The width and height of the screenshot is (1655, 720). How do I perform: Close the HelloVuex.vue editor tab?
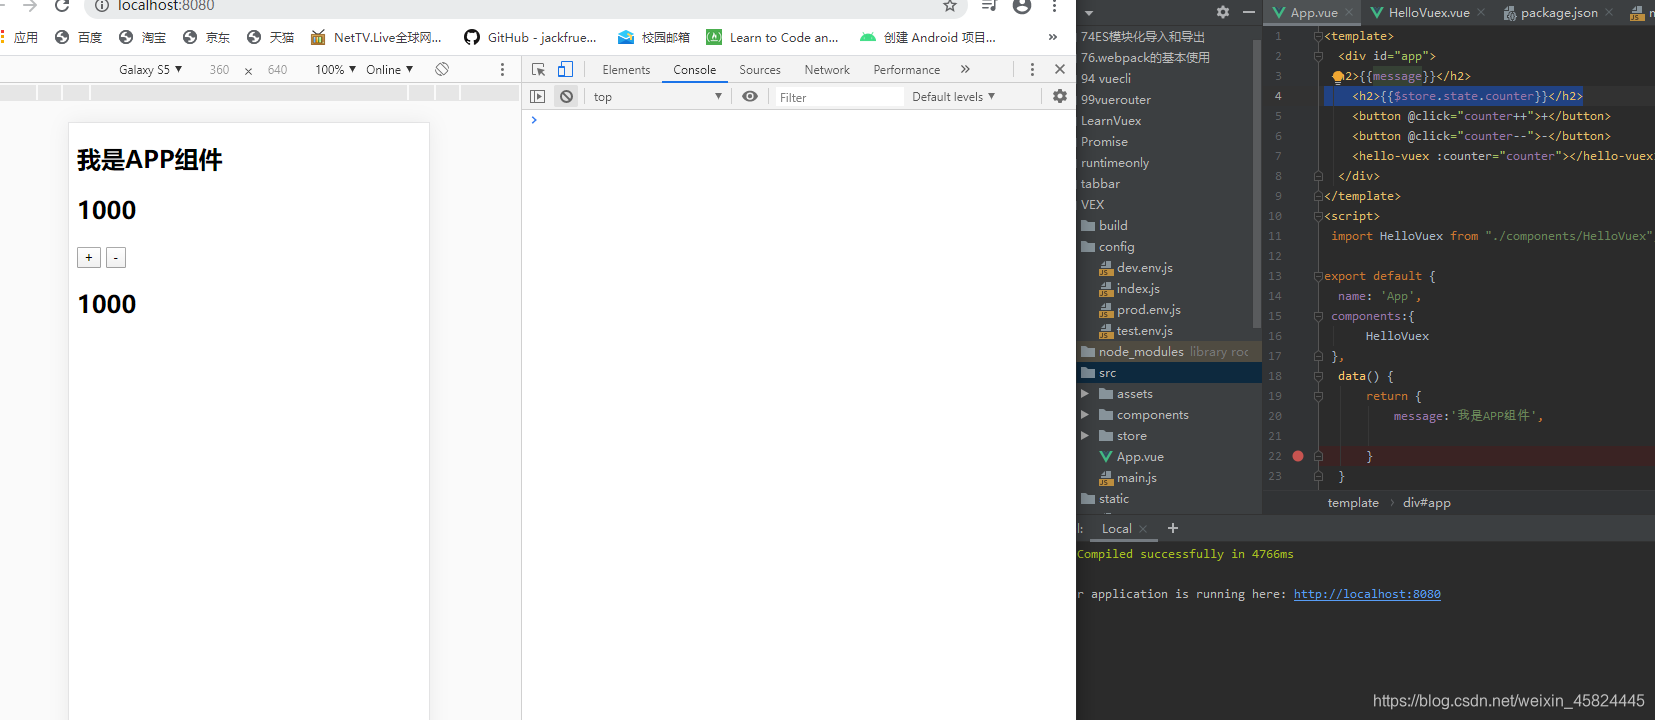1481,13
